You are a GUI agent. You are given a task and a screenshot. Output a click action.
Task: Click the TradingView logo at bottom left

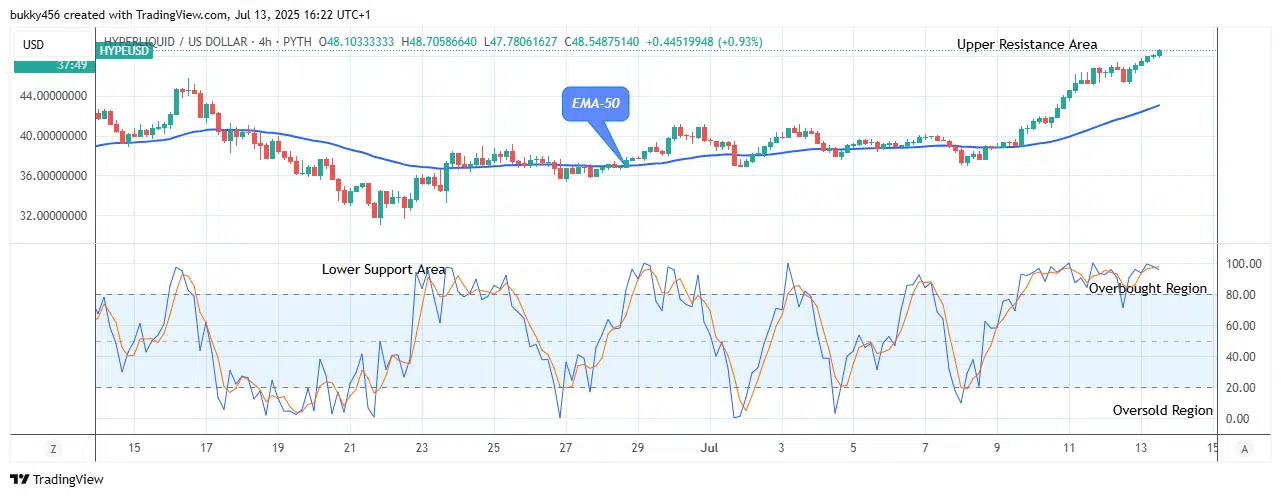[57, 479]
